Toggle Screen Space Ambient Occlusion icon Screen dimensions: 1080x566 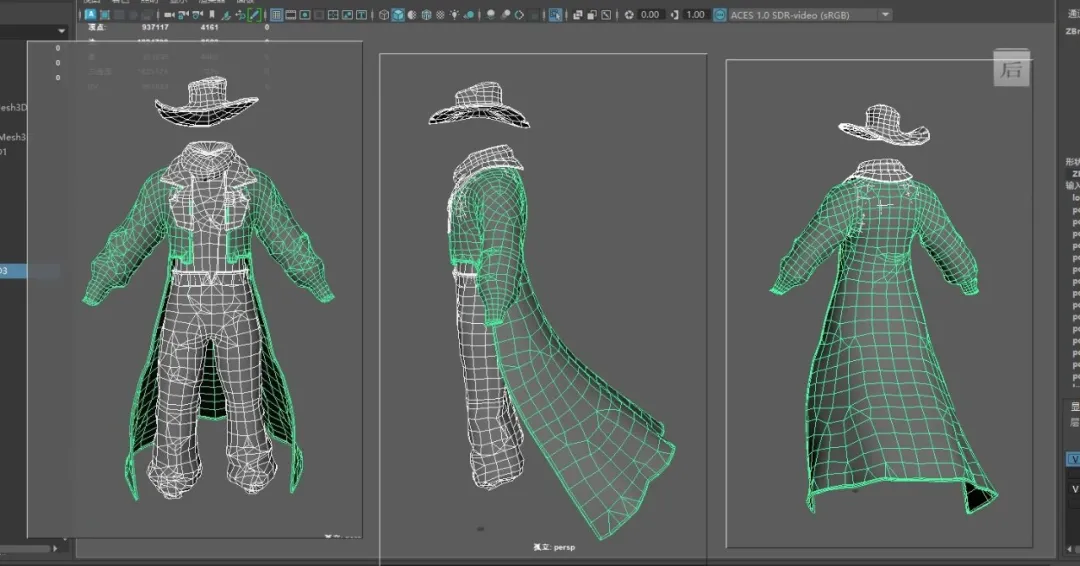click(x=490, y=14)
